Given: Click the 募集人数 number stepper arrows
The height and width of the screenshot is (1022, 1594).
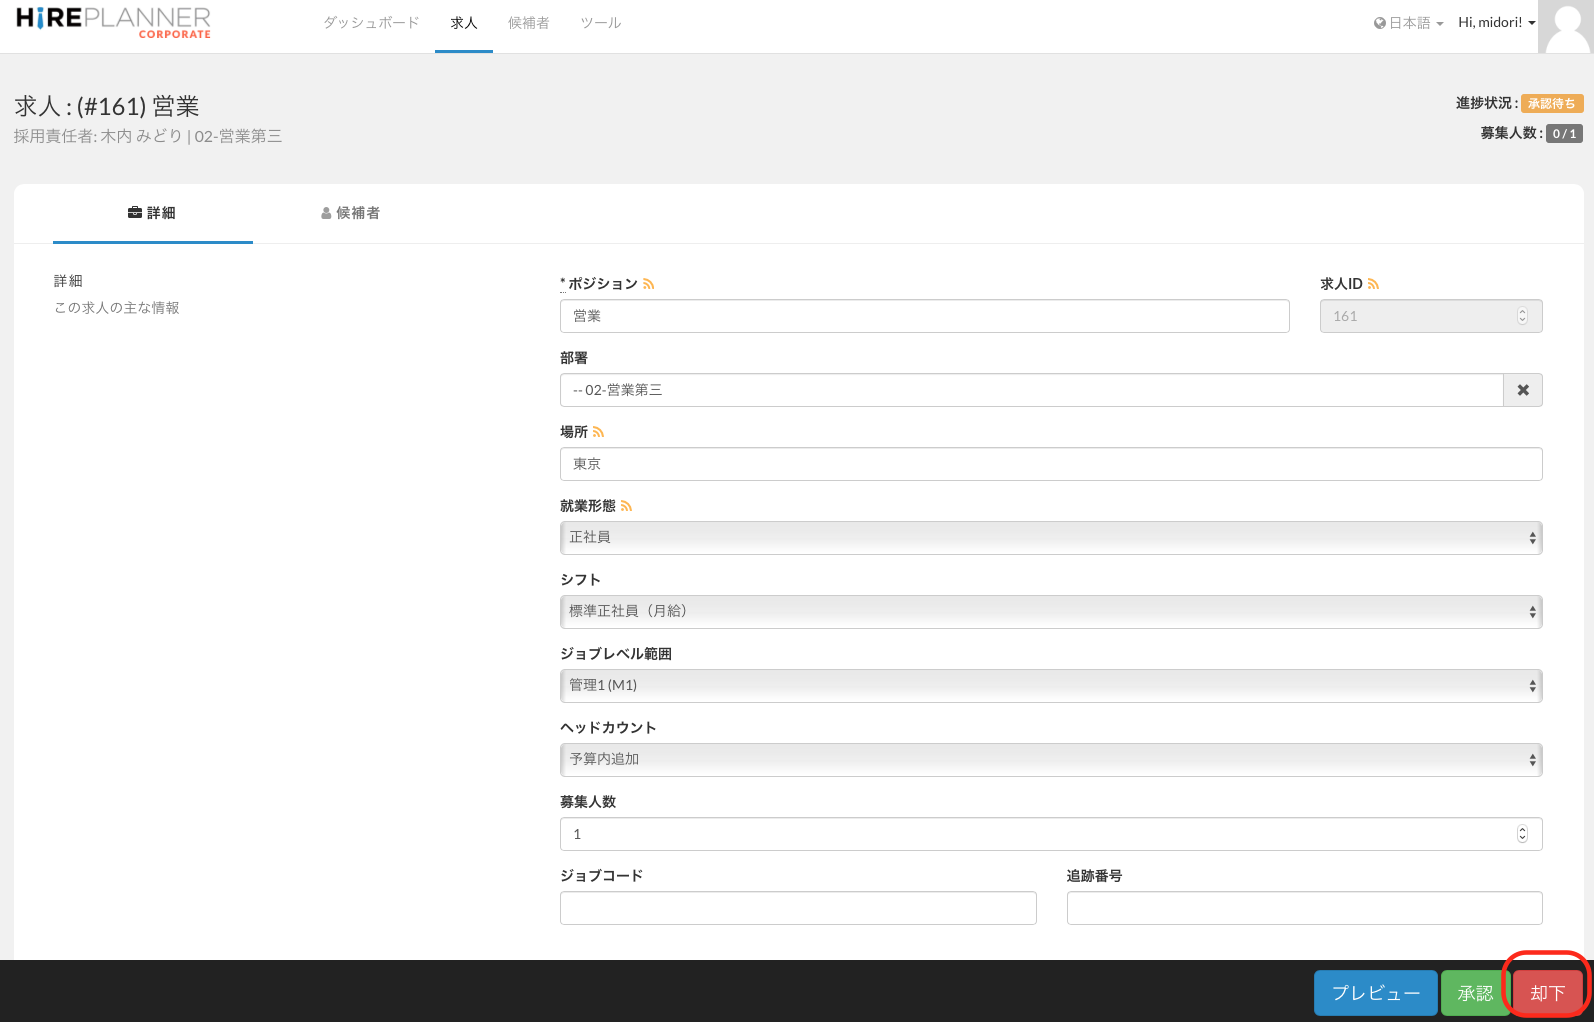Looking at the screenshot, I should tap(1522, 834).
